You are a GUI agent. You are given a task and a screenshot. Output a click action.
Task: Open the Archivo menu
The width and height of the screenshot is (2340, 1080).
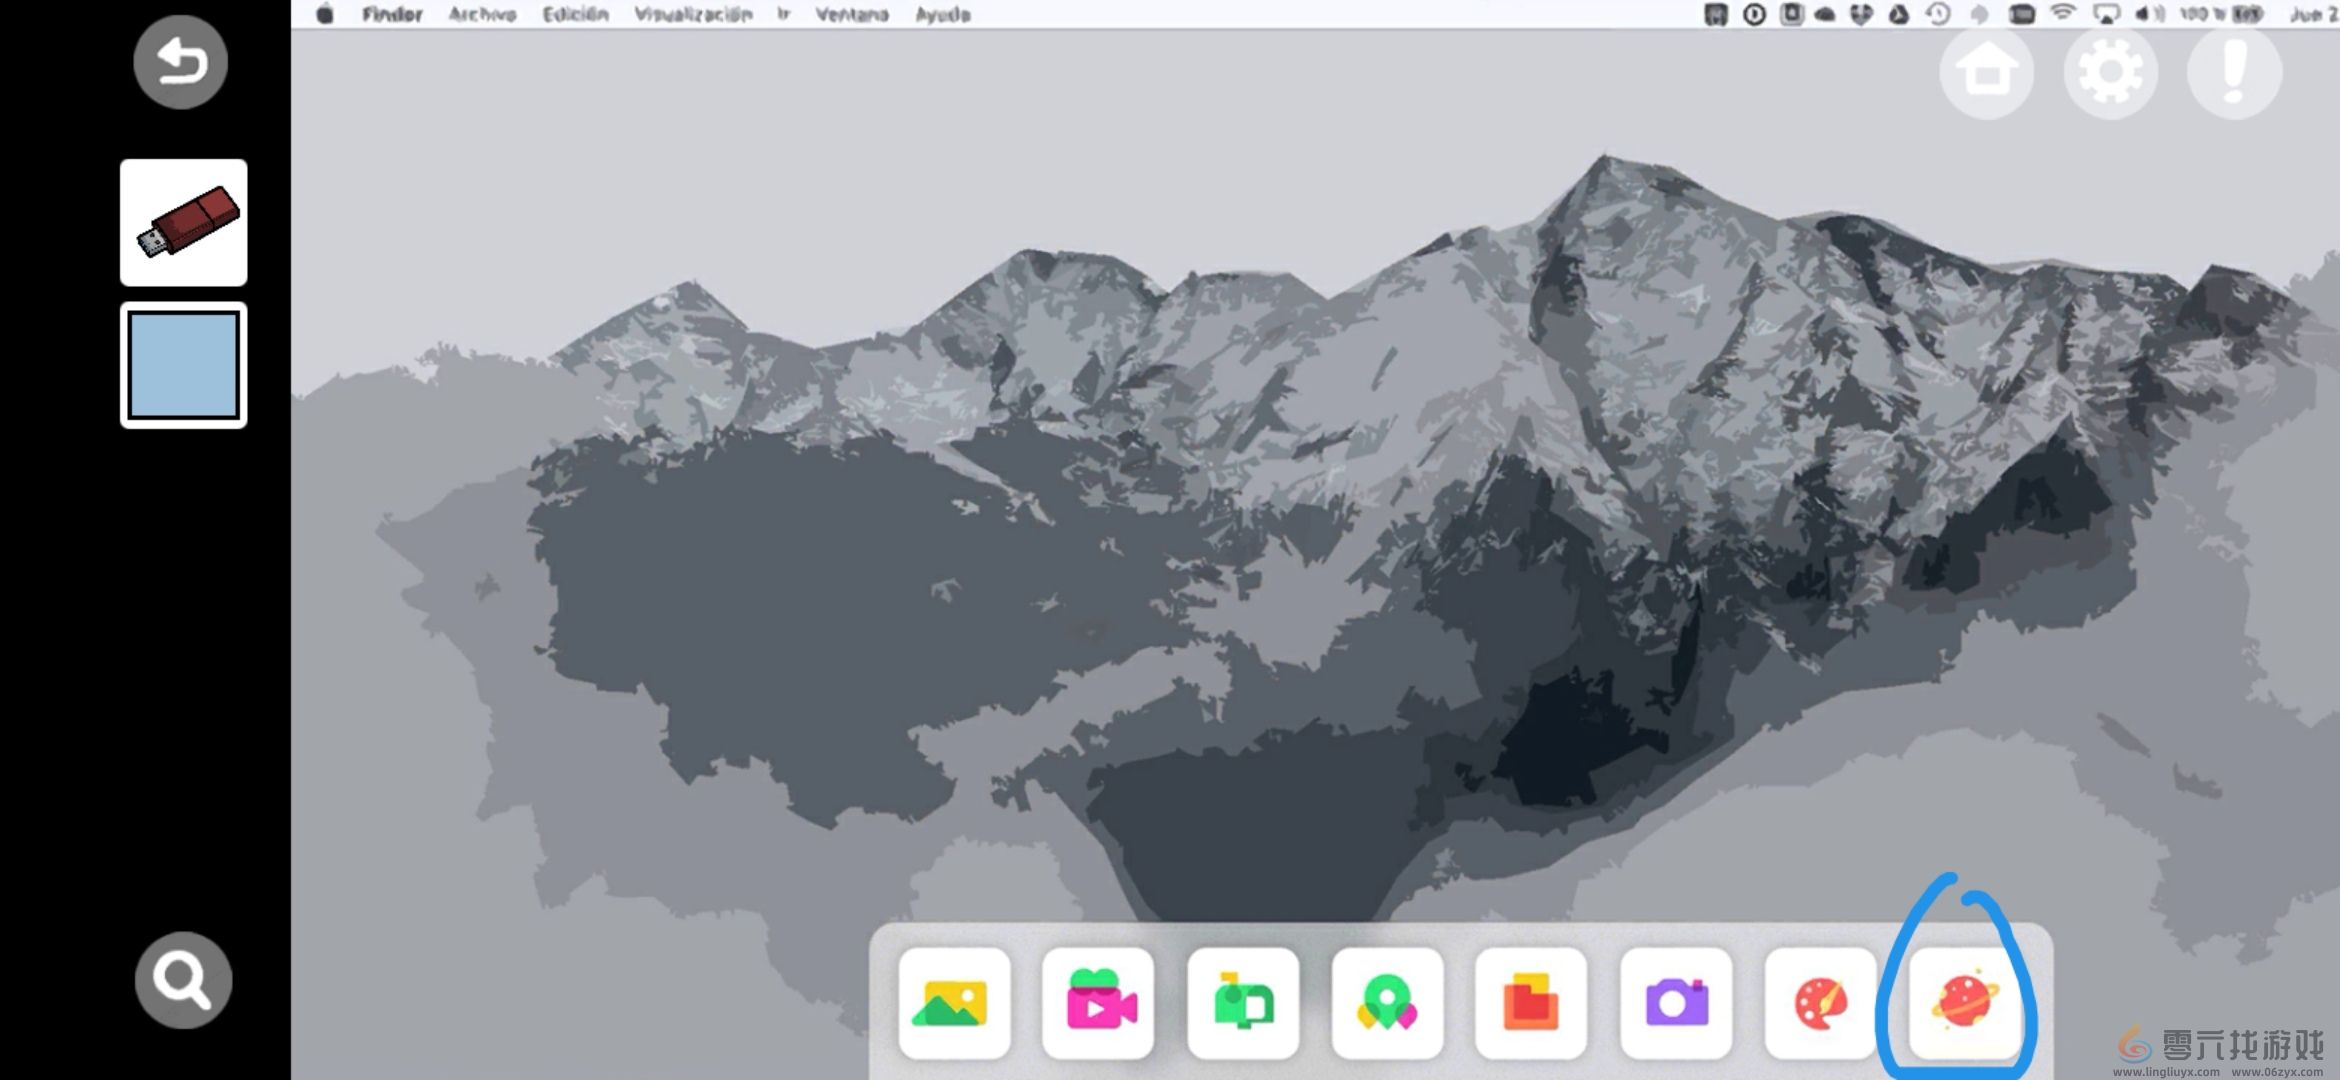(482, 14)
